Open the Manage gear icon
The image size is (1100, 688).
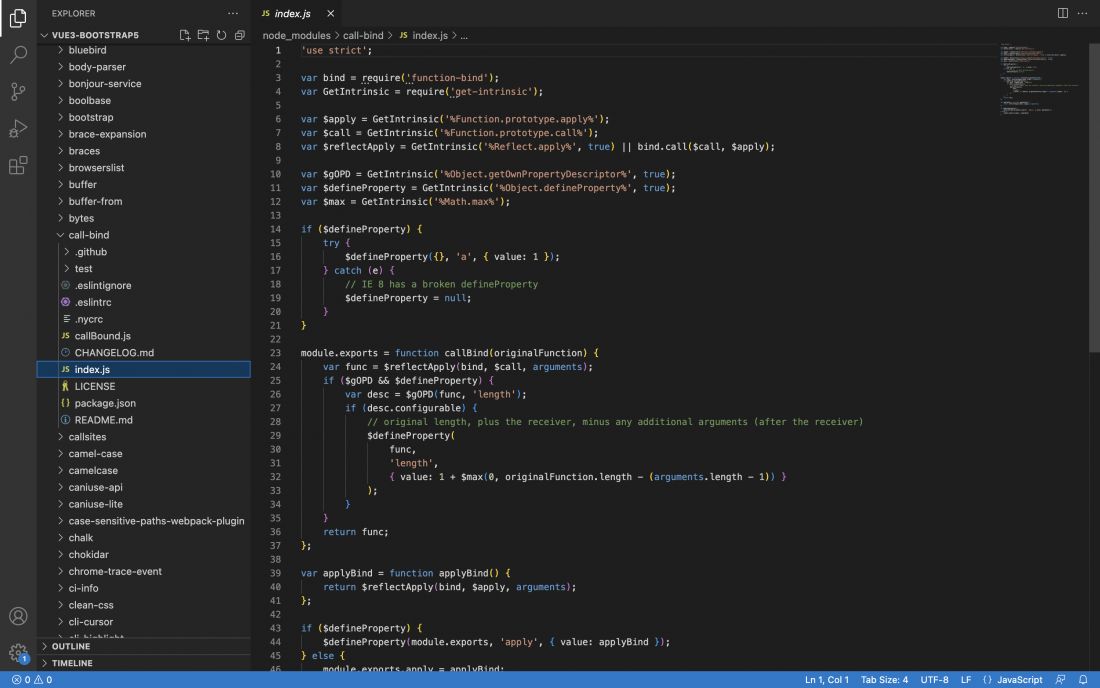[18, 653]
